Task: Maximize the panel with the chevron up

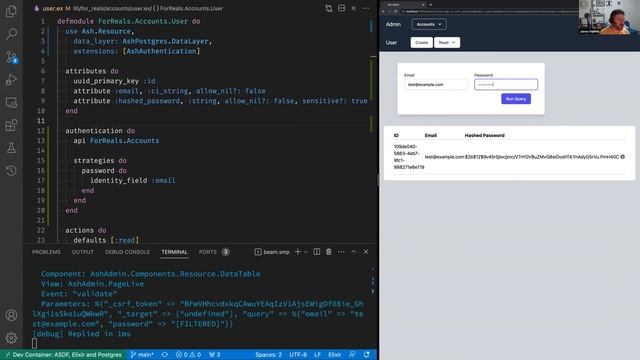Action: pos(353,252)
